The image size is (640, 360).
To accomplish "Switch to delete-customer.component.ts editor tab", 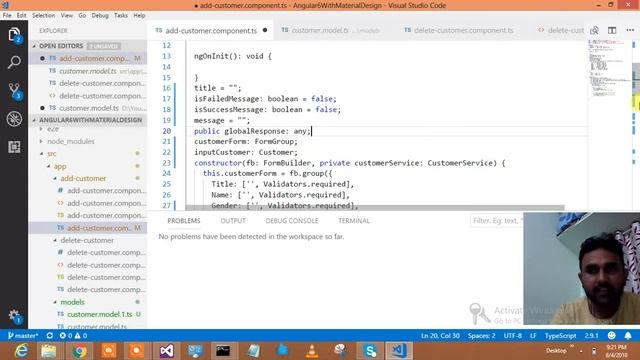I will tap(459, 30).
